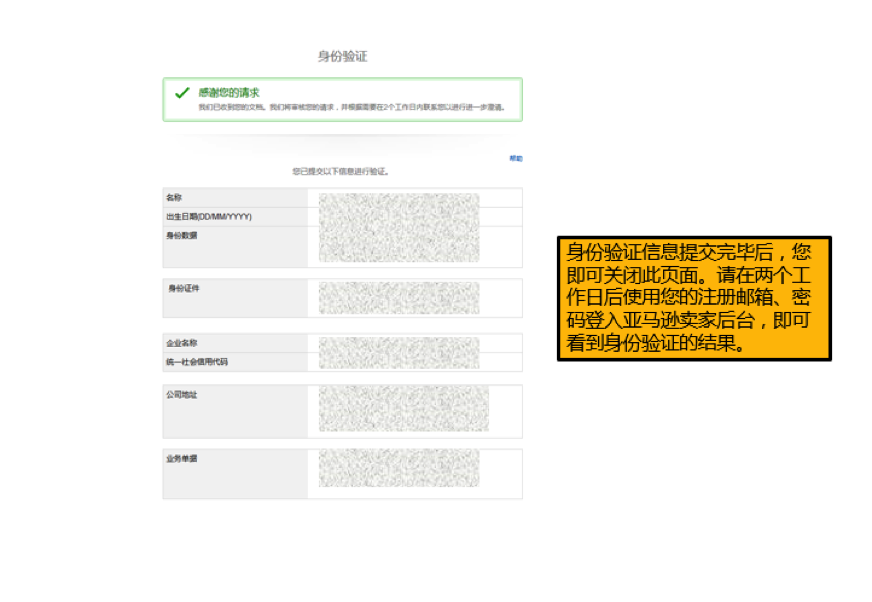872x602 pixels.
Task: Open the 帮助 help link
Action: click(516, 158)
